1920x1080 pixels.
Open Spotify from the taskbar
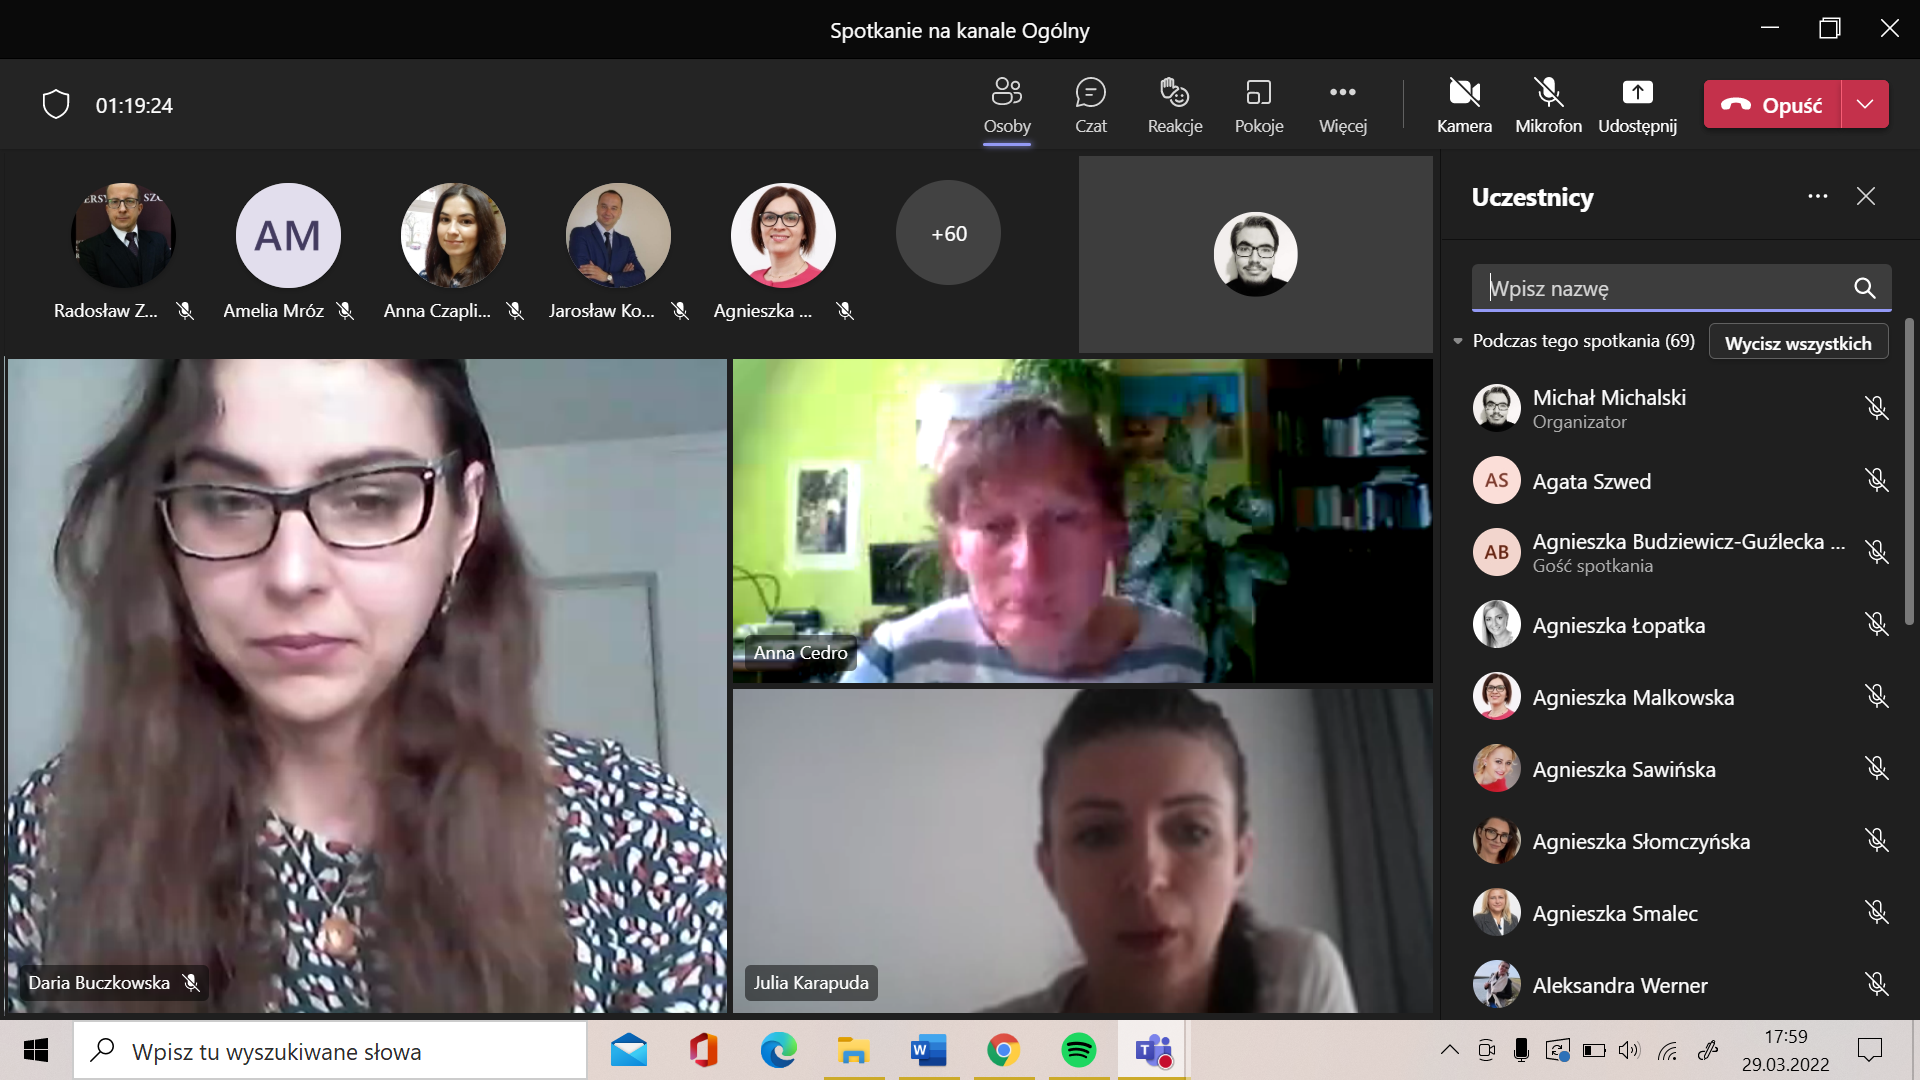(x=1078, y=1050)
